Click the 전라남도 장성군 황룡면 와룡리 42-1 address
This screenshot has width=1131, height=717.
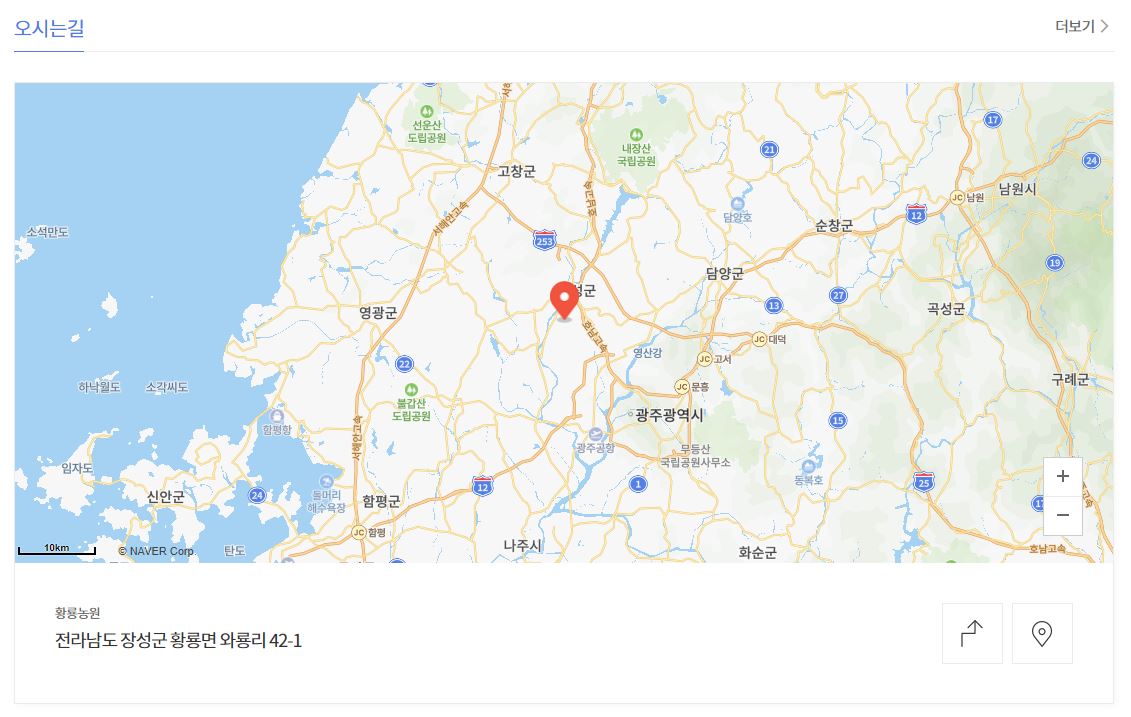coord(178,641)
